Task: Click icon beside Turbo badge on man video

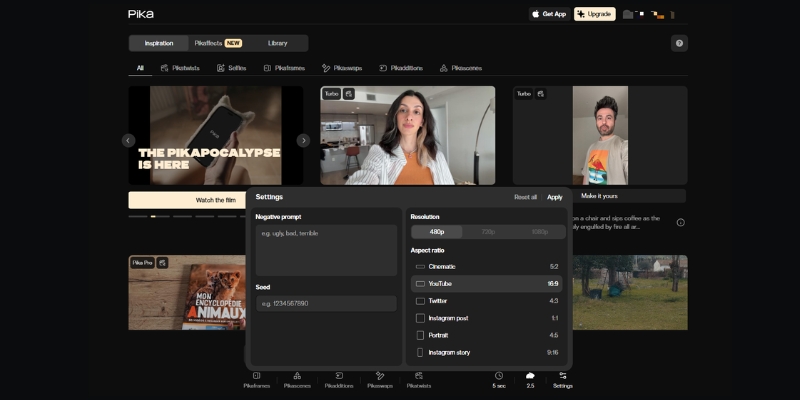Action: click(x=541, y=94)
